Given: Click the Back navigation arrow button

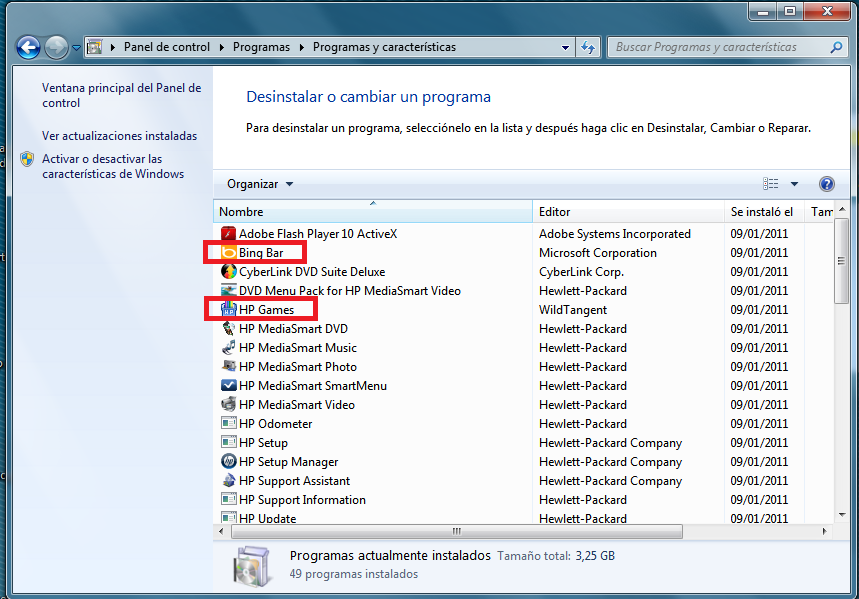Looking at the screenshot, I should click(x=28, y=47).
